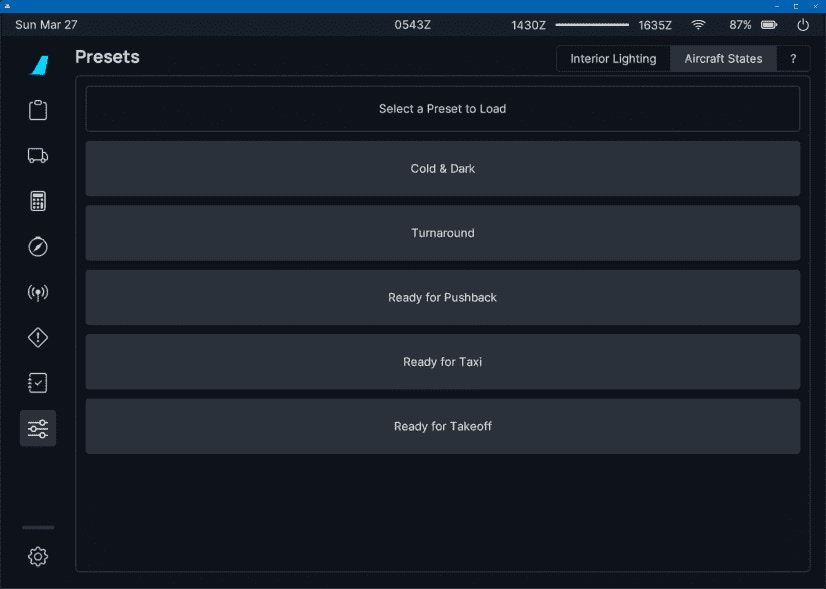The width and height of the screenshot is (826, 589).
Task: Load the Turnaround preset
Action: (x=442, y=233)
